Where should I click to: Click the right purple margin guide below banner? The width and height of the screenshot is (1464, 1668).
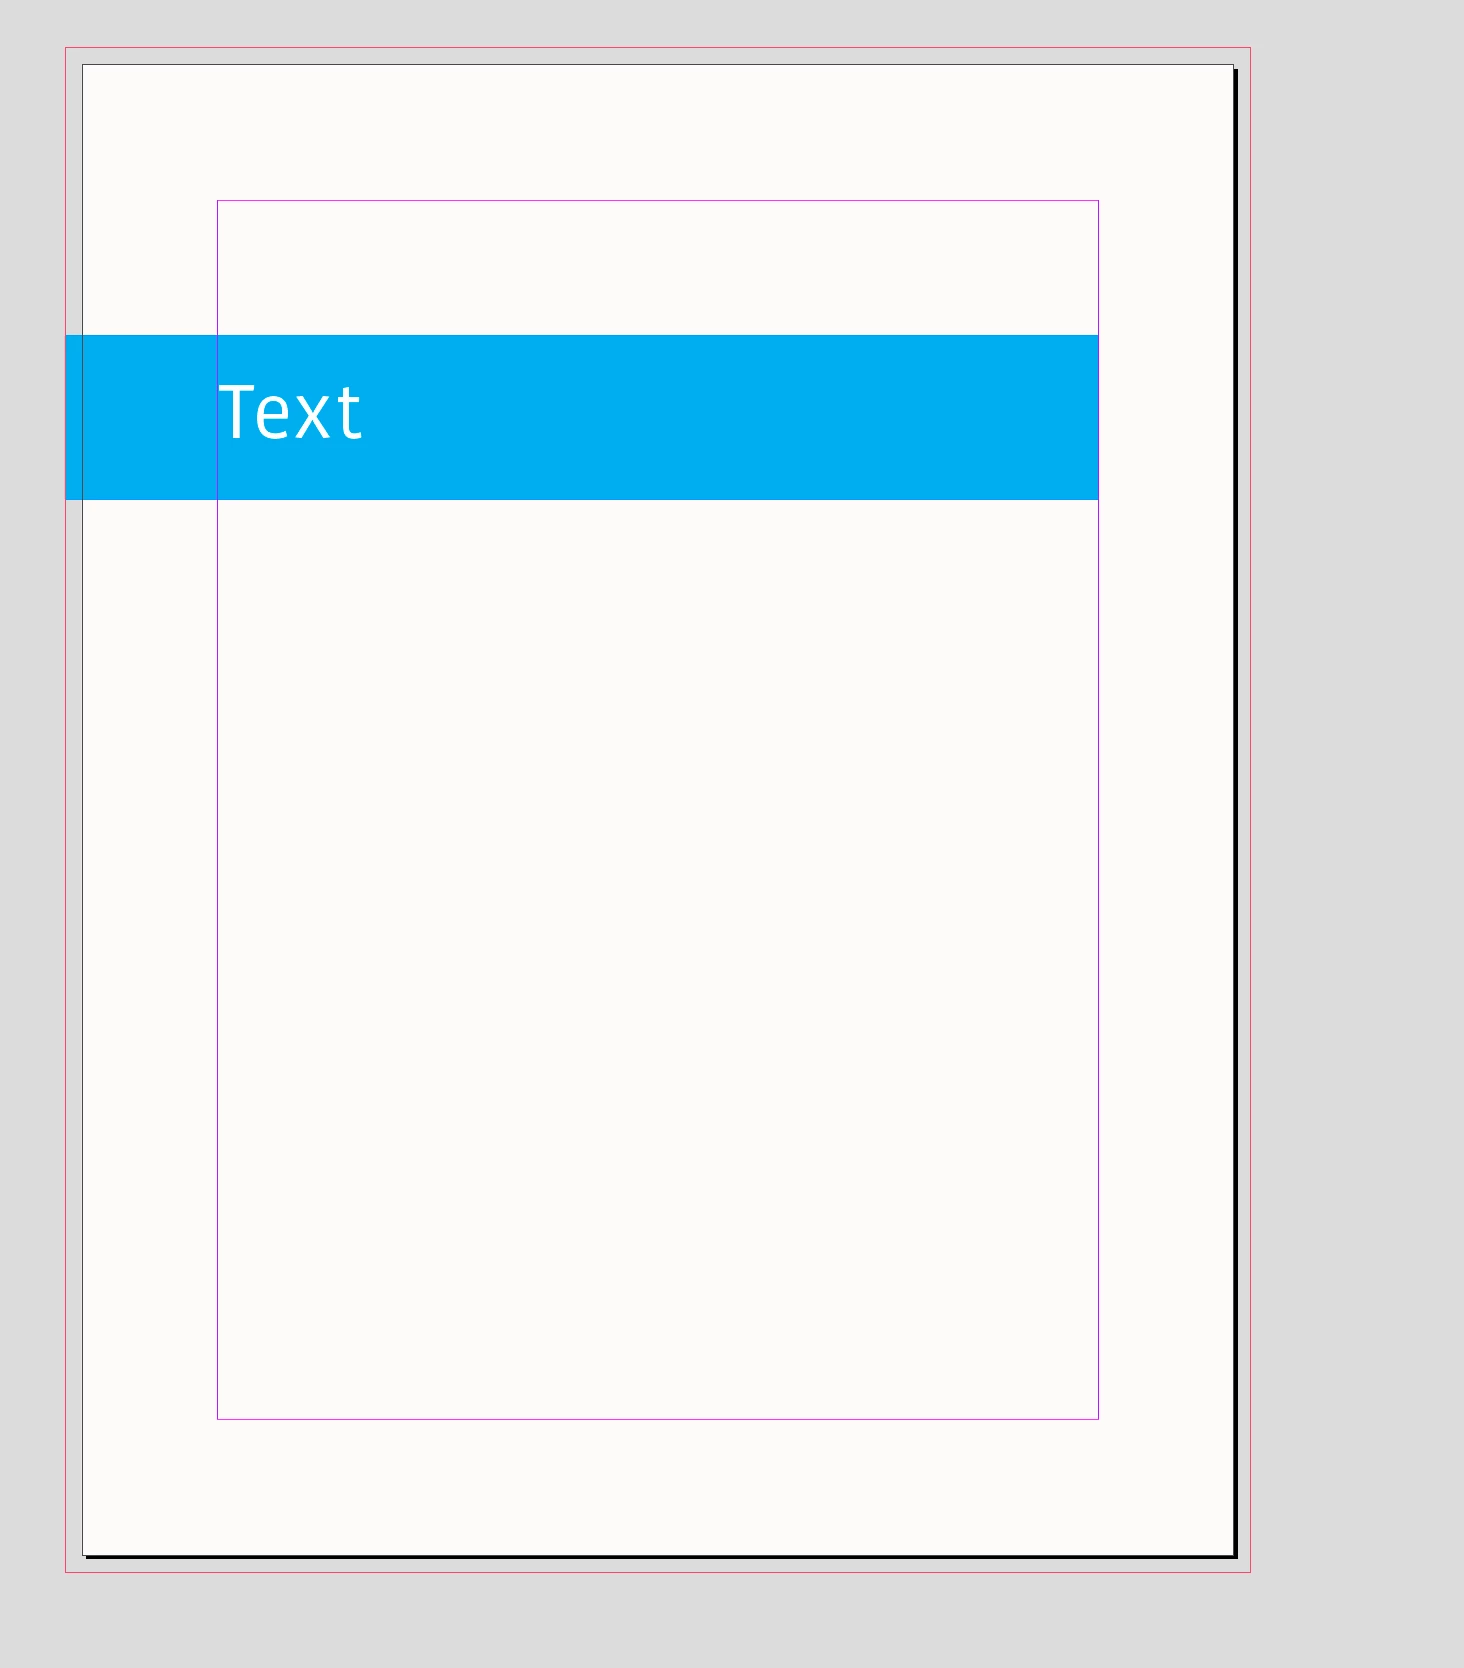(1098, 958)
